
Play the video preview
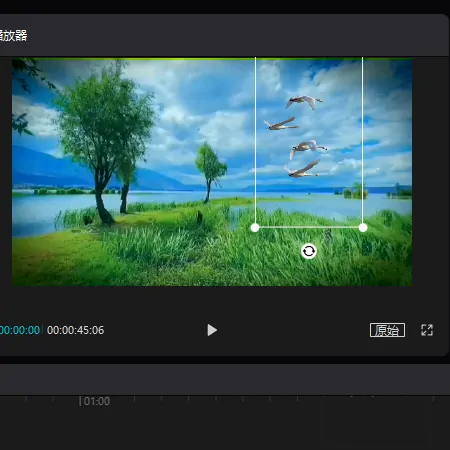212,330
